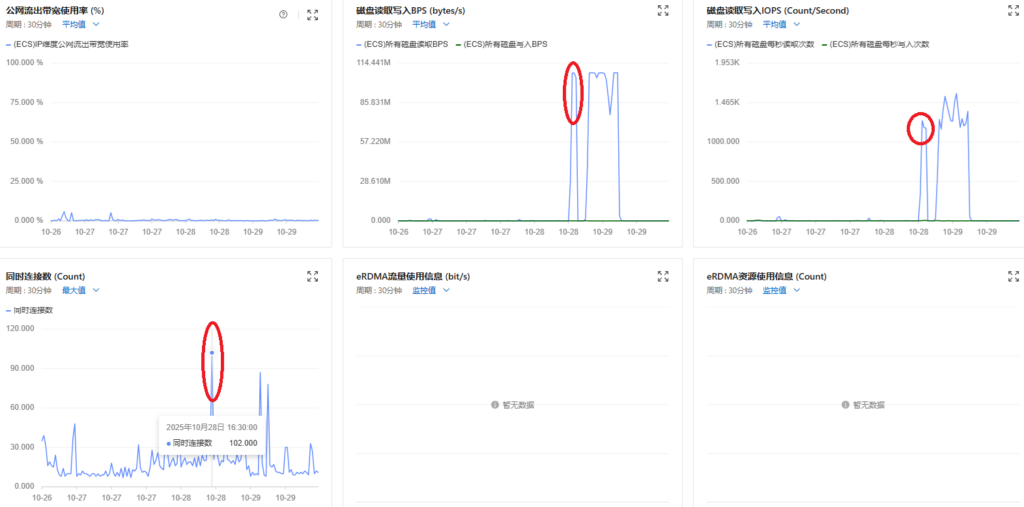Screen dimensions: 1024x507
Task: Click the 102.000 data point on connections chart
Action: pyautogui.click(x=212, y=353)
